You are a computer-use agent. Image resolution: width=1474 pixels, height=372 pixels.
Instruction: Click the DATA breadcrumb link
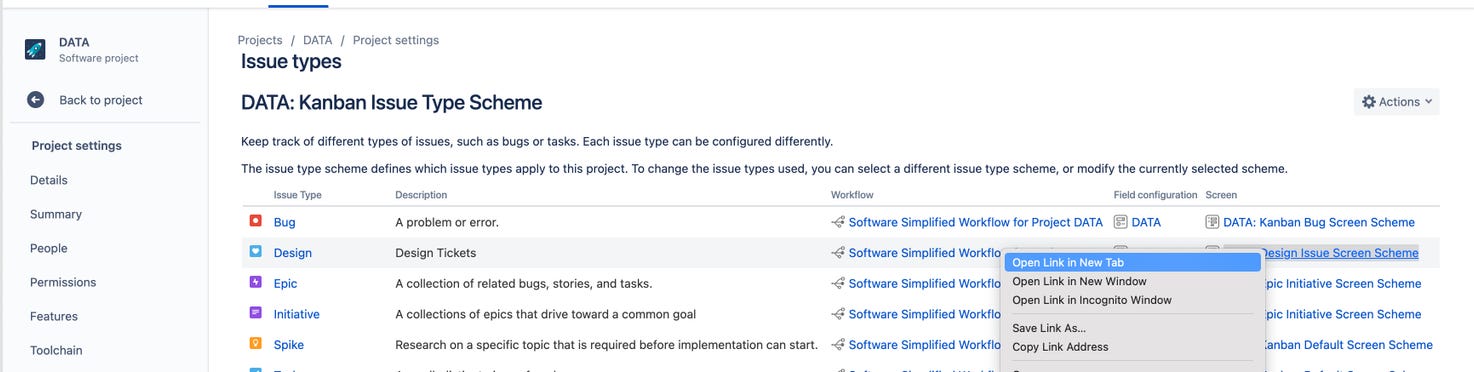[x=318, y=40]
